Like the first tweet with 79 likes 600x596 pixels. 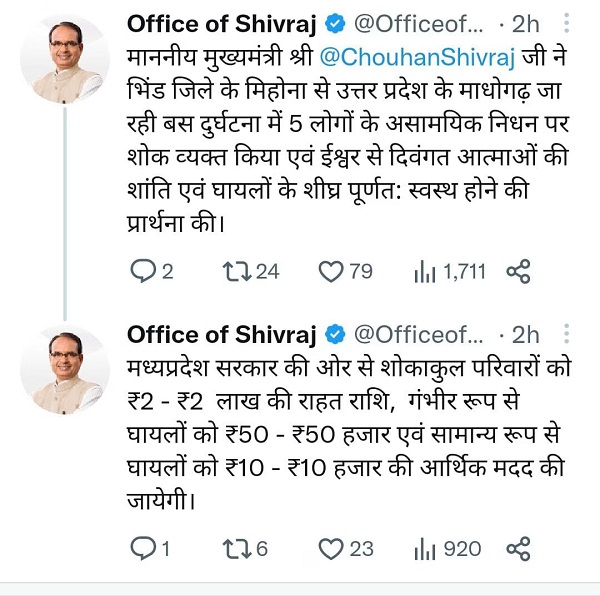point(331,271)
